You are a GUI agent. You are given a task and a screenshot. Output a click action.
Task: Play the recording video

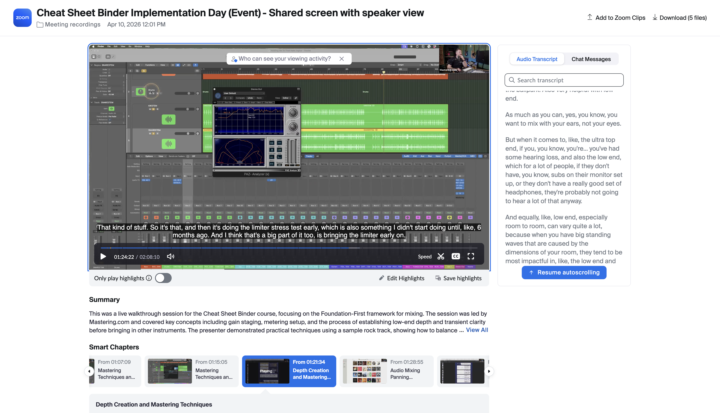pos(103,256)
